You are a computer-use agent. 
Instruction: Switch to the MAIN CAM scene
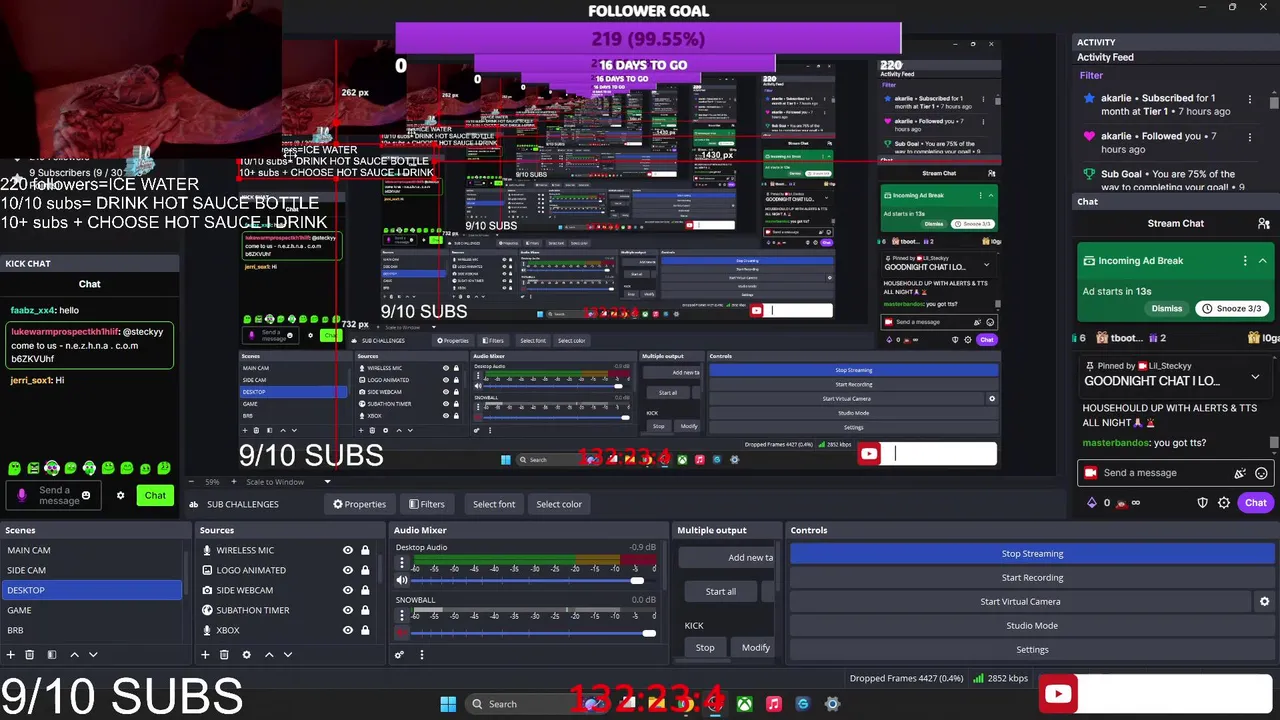tap(91, 550)
